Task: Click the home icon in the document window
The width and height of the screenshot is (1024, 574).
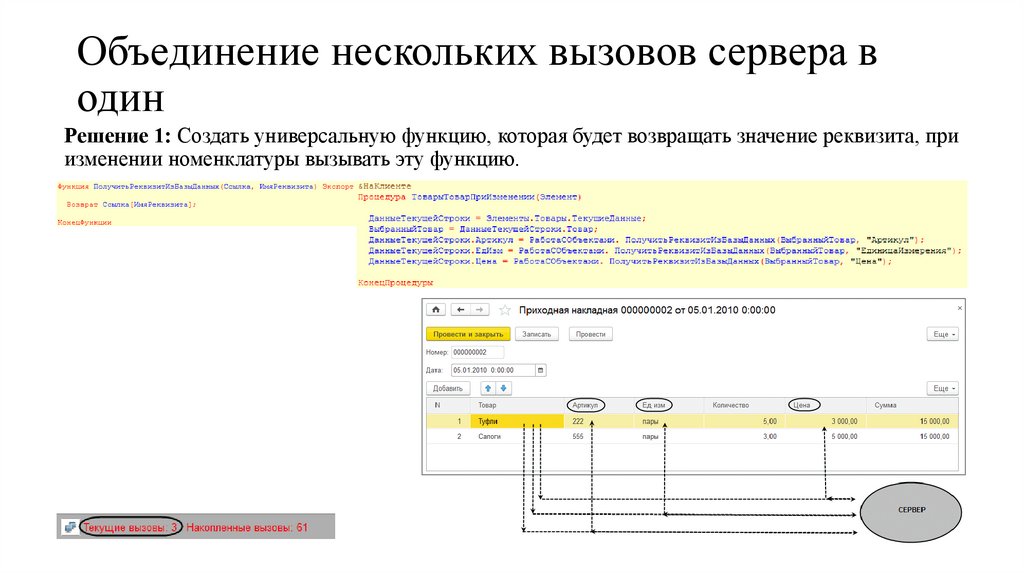Action: click(x=436, y=310)
